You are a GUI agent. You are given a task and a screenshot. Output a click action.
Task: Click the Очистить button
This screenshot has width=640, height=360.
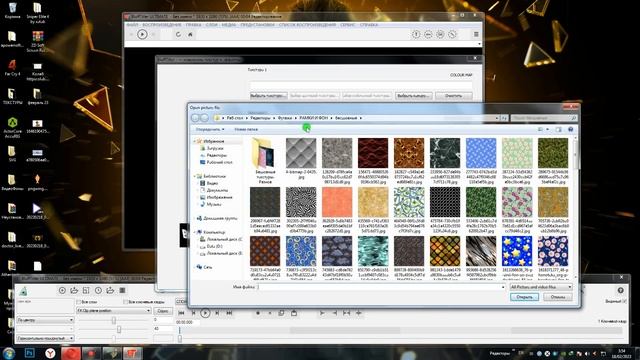453,96
